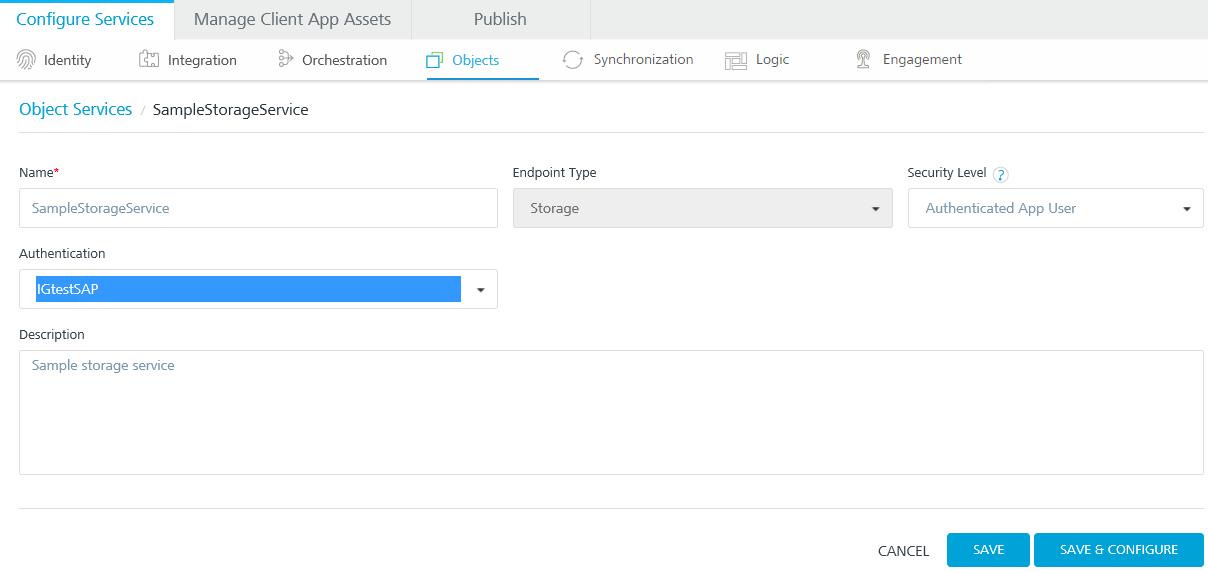
Task: Click the Engagement antenna icon
Action: (863, 60)
